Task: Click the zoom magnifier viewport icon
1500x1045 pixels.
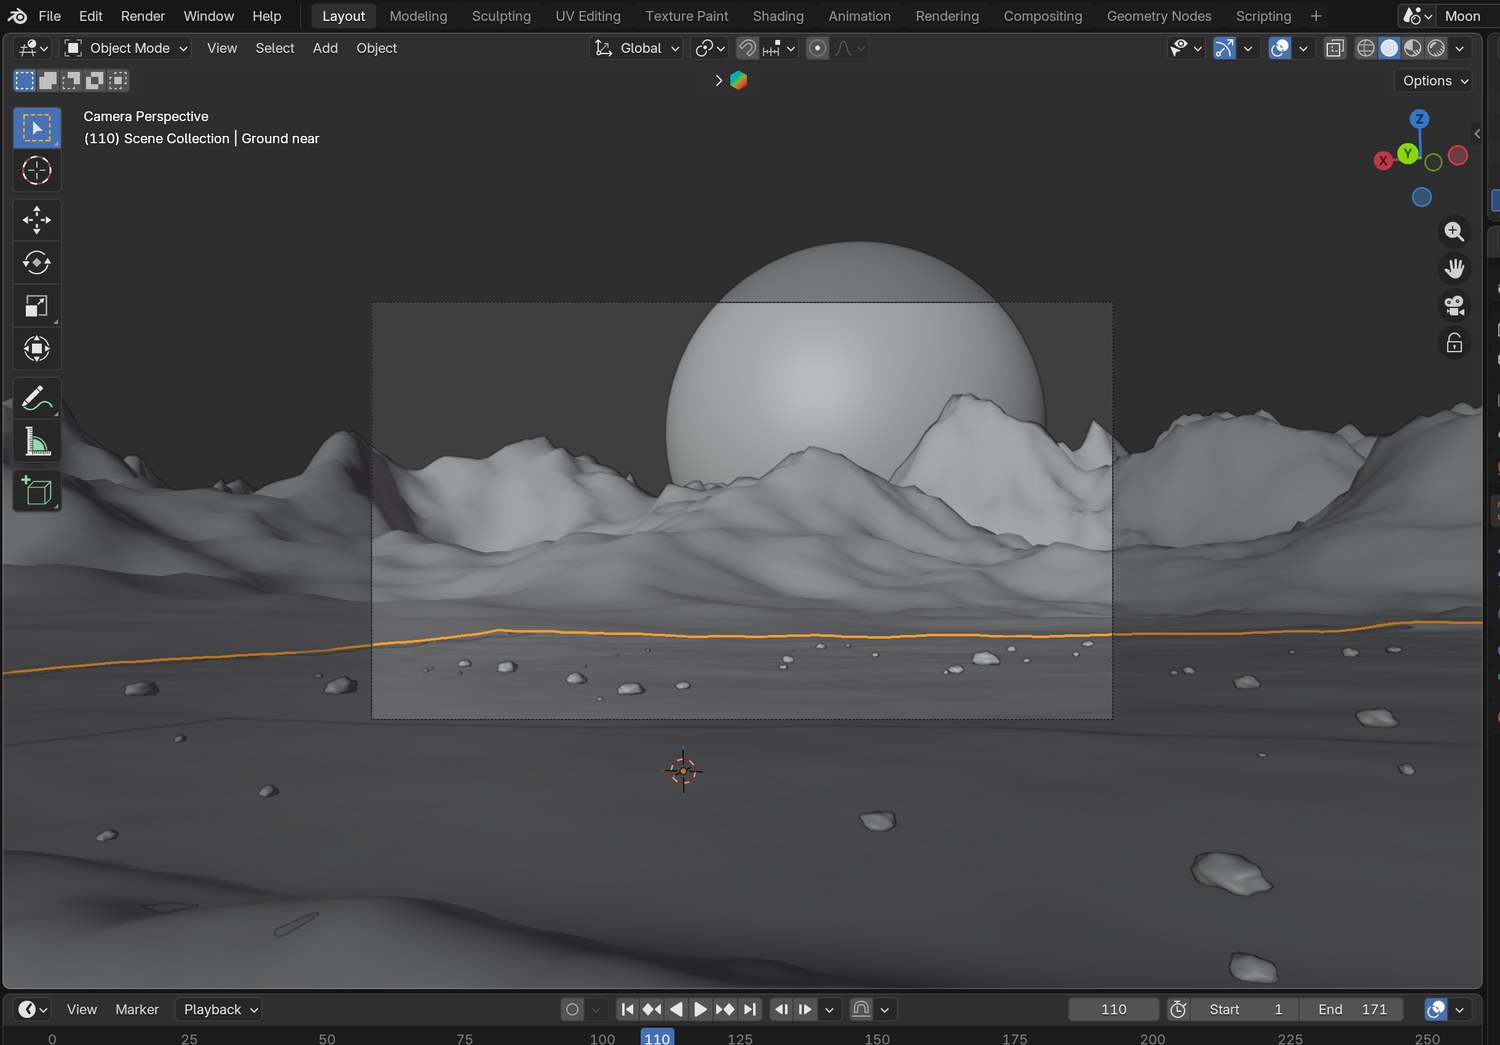Action: click(x=1454, y=232)
